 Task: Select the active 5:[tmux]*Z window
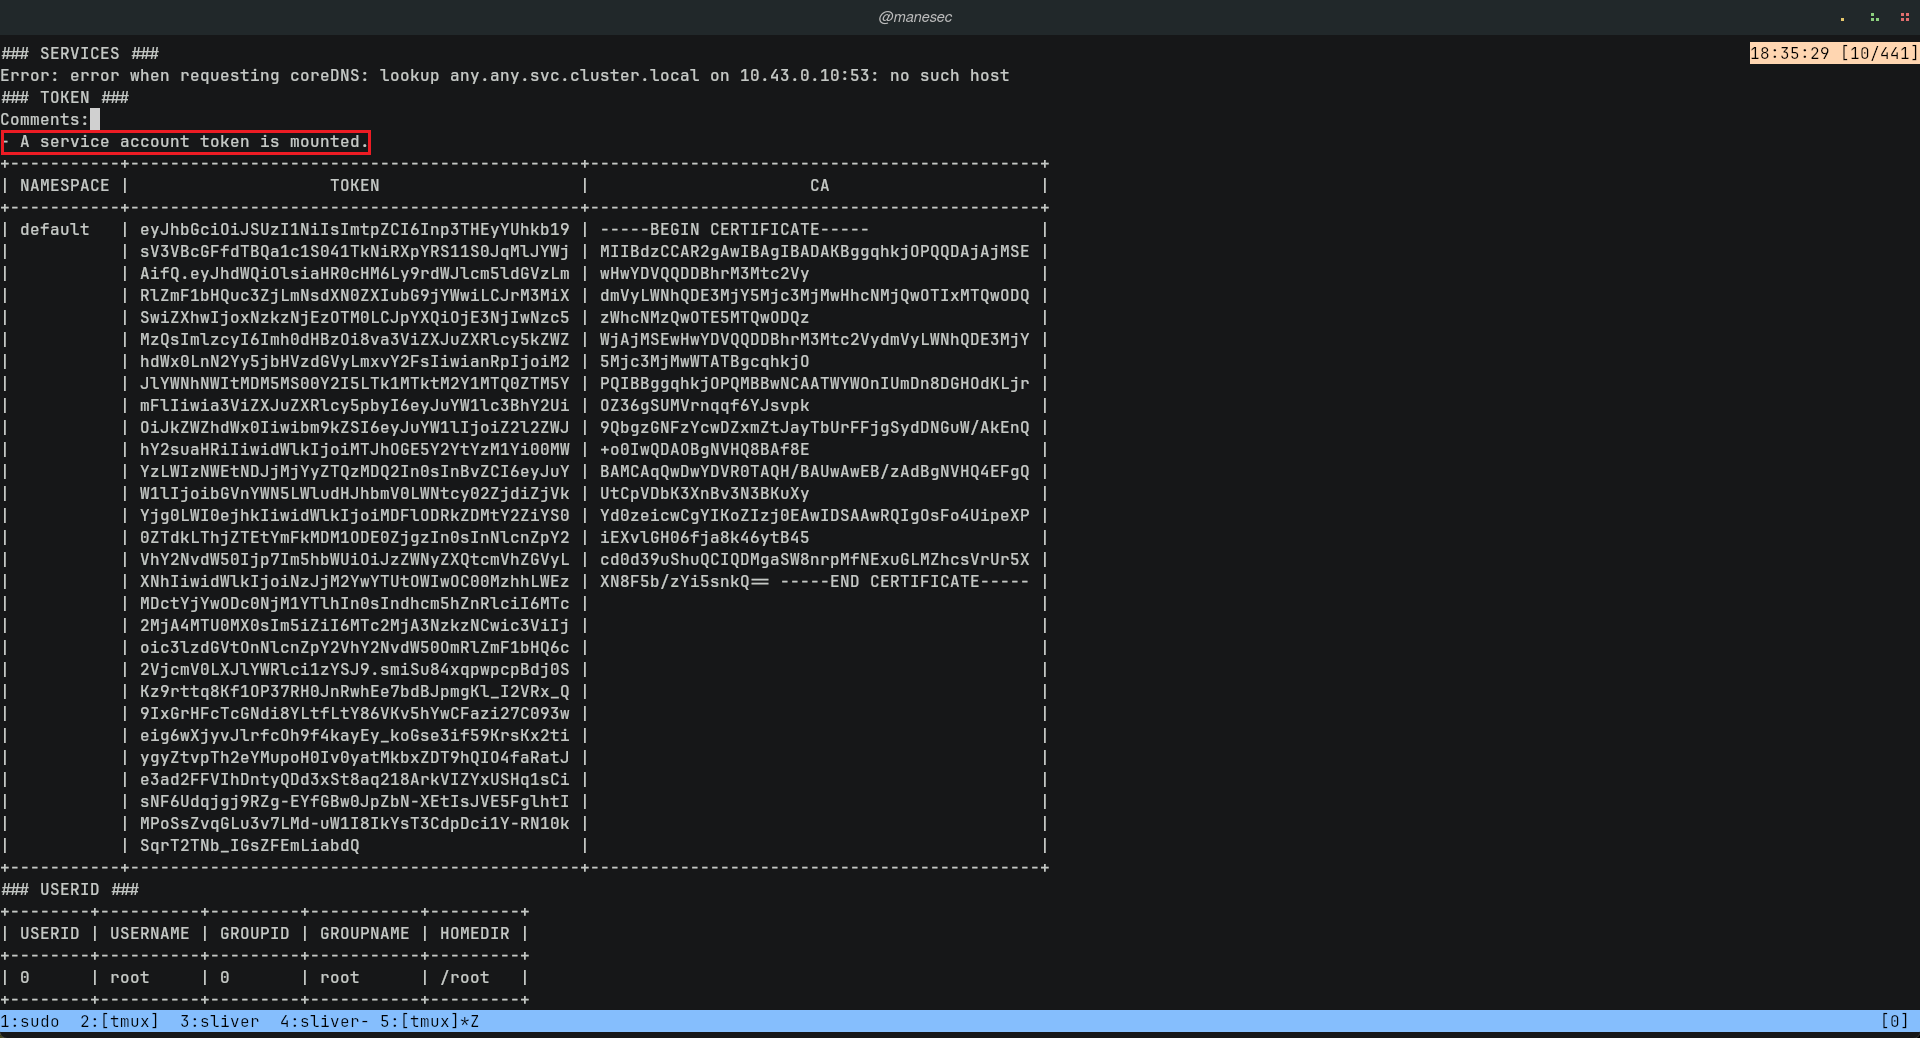(x=429, y=1021)
